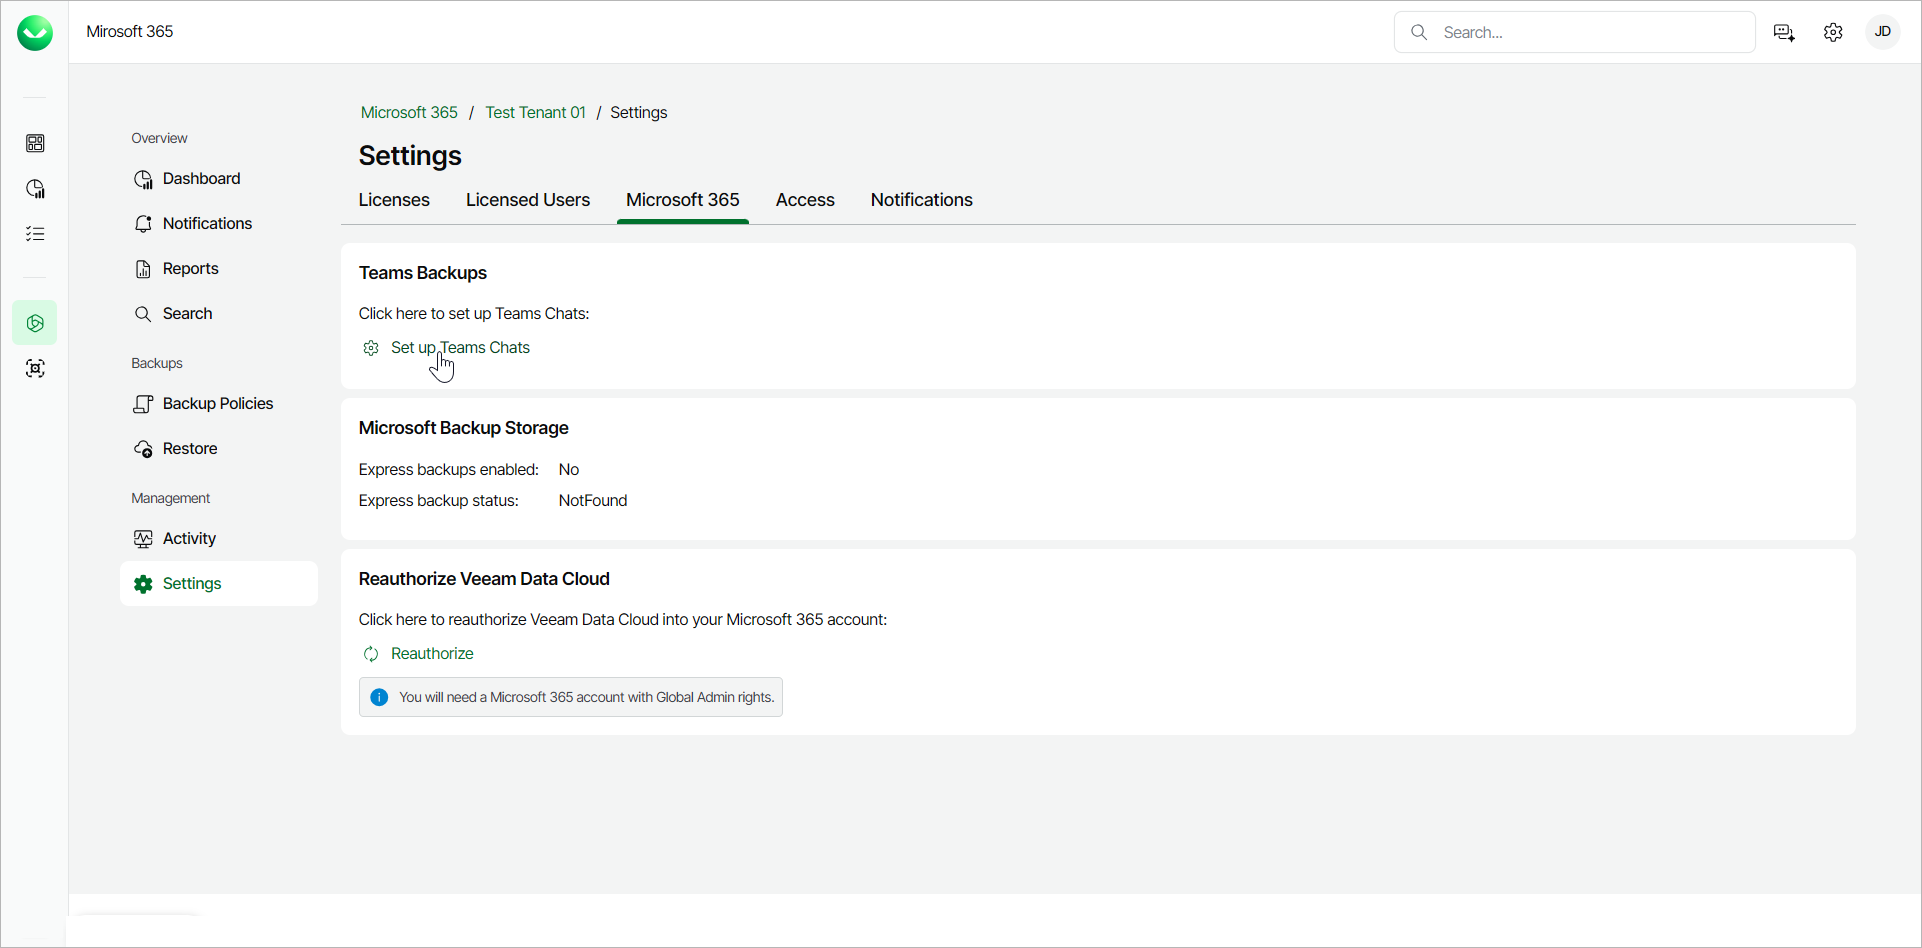The image size is (1922, 948).
Task: Click the Veeam logo icon
Action: point(35,33)
